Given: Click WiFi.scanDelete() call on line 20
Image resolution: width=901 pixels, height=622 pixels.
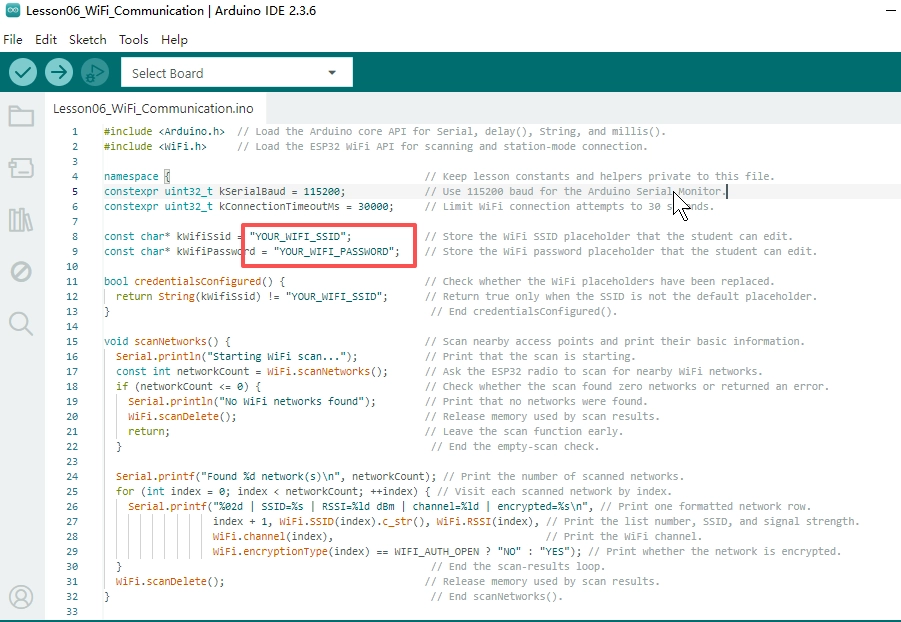Looking at the screenshot, I should 180,416.
